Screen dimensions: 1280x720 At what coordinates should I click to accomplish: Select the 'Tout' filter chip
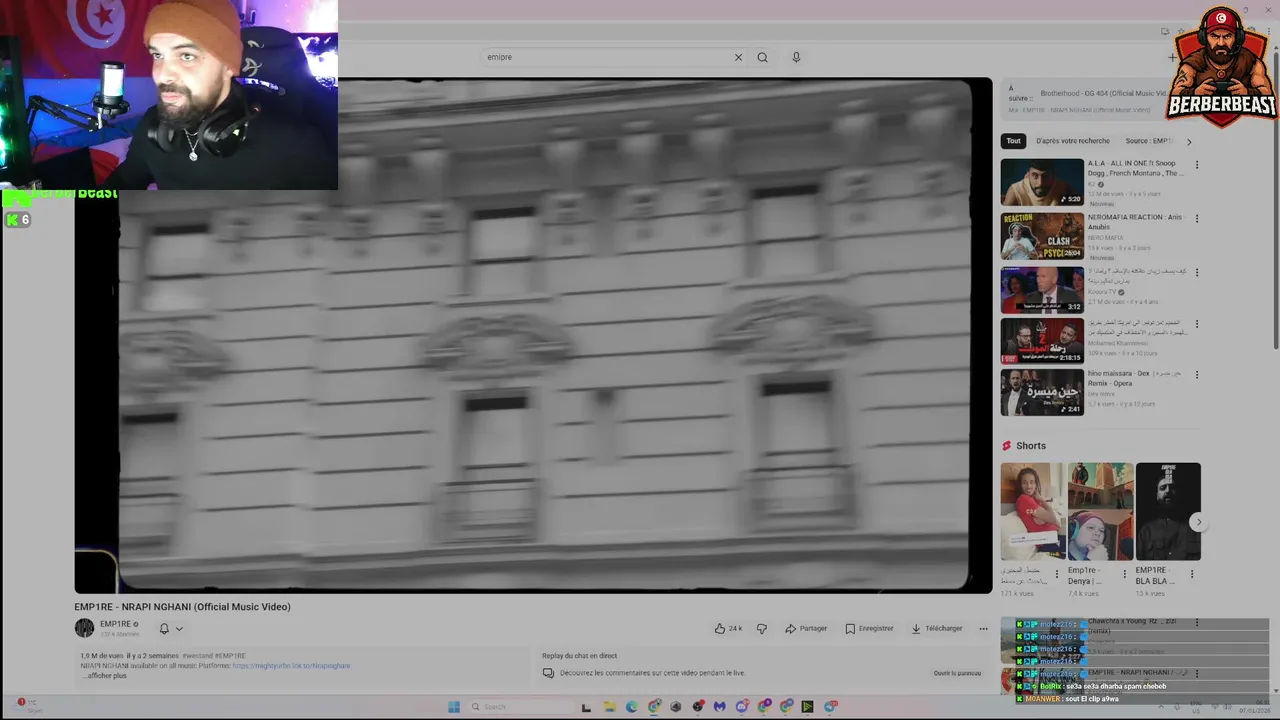pos(1014,141)
